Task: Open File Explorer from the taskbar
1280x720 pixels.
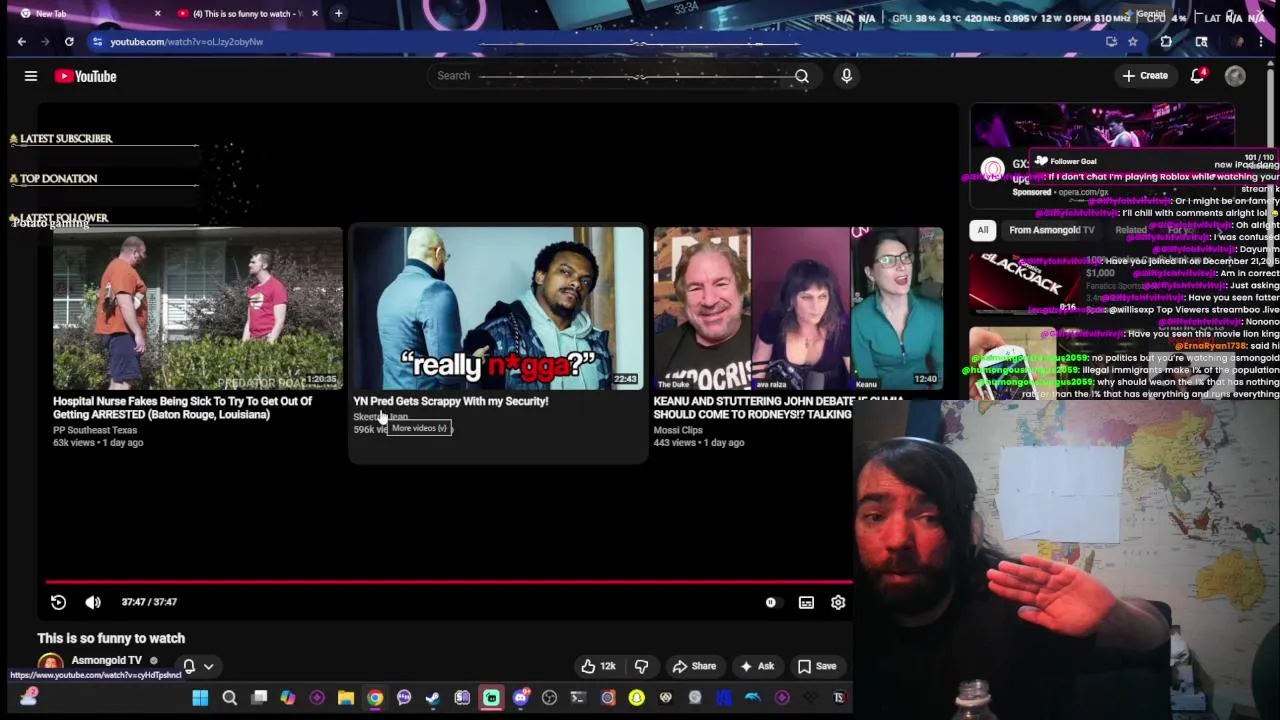Action: pyautogui.click(x=346, y=698)
